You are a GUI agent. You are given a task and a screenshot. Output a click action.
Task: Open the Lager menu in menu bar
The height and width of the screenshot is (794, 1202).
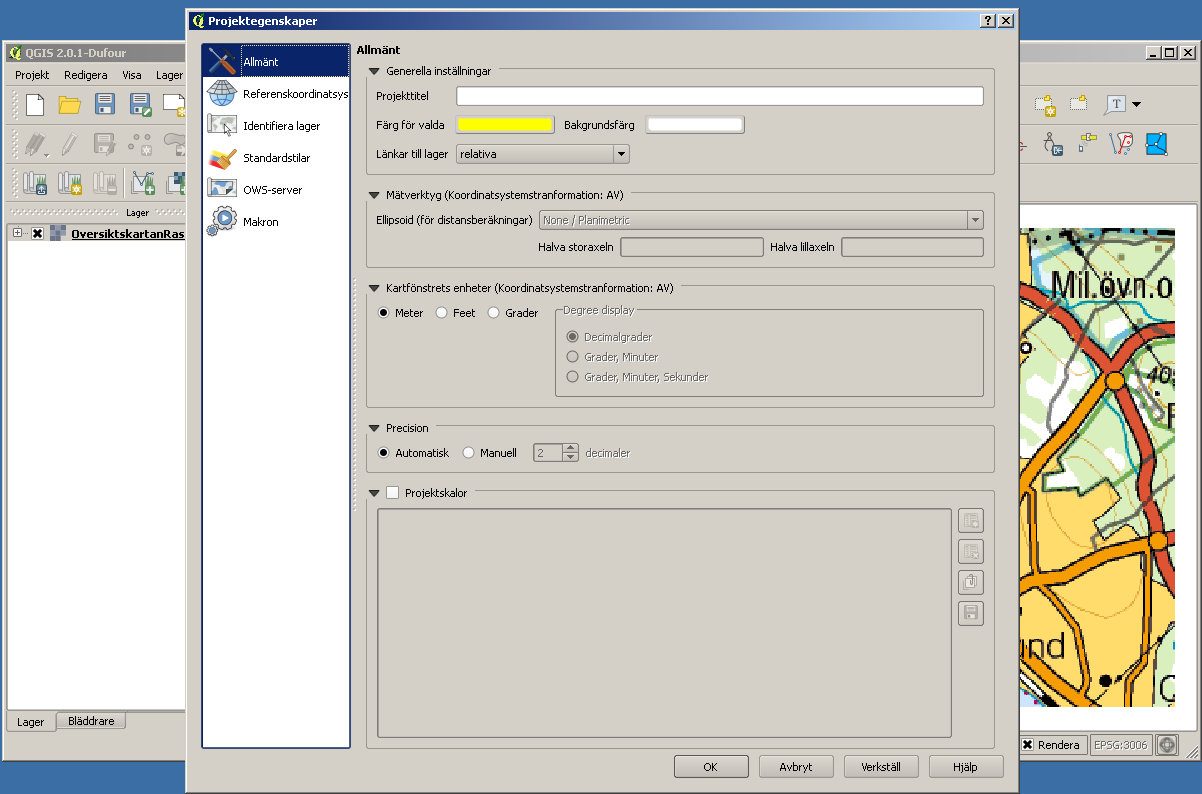pyautogui.click(x=170, y=75)
